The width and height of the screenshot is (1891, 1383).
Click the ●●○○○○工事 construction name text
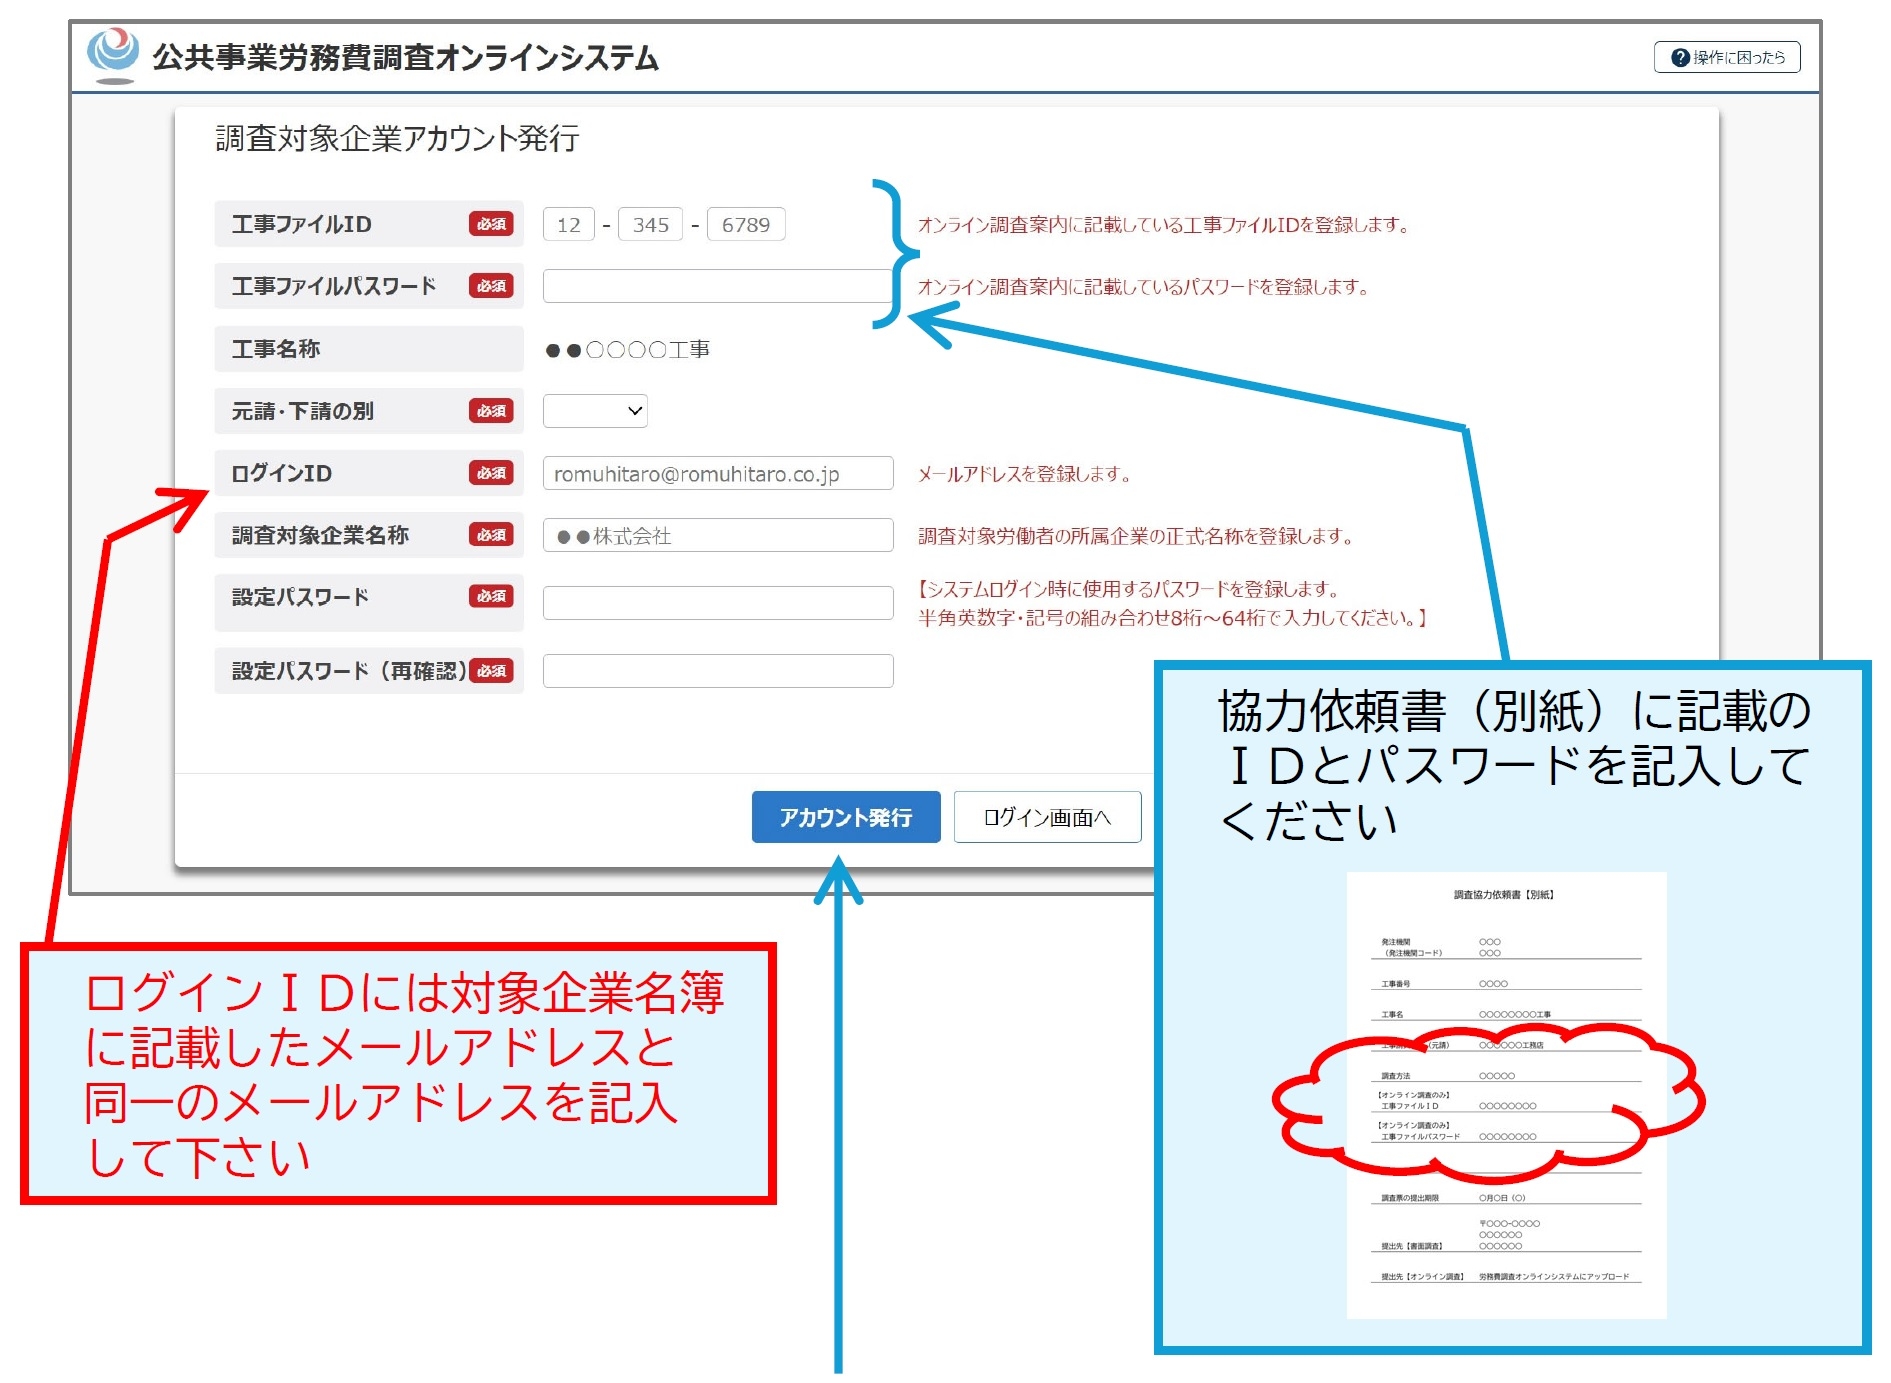click(x=627, y=350)
